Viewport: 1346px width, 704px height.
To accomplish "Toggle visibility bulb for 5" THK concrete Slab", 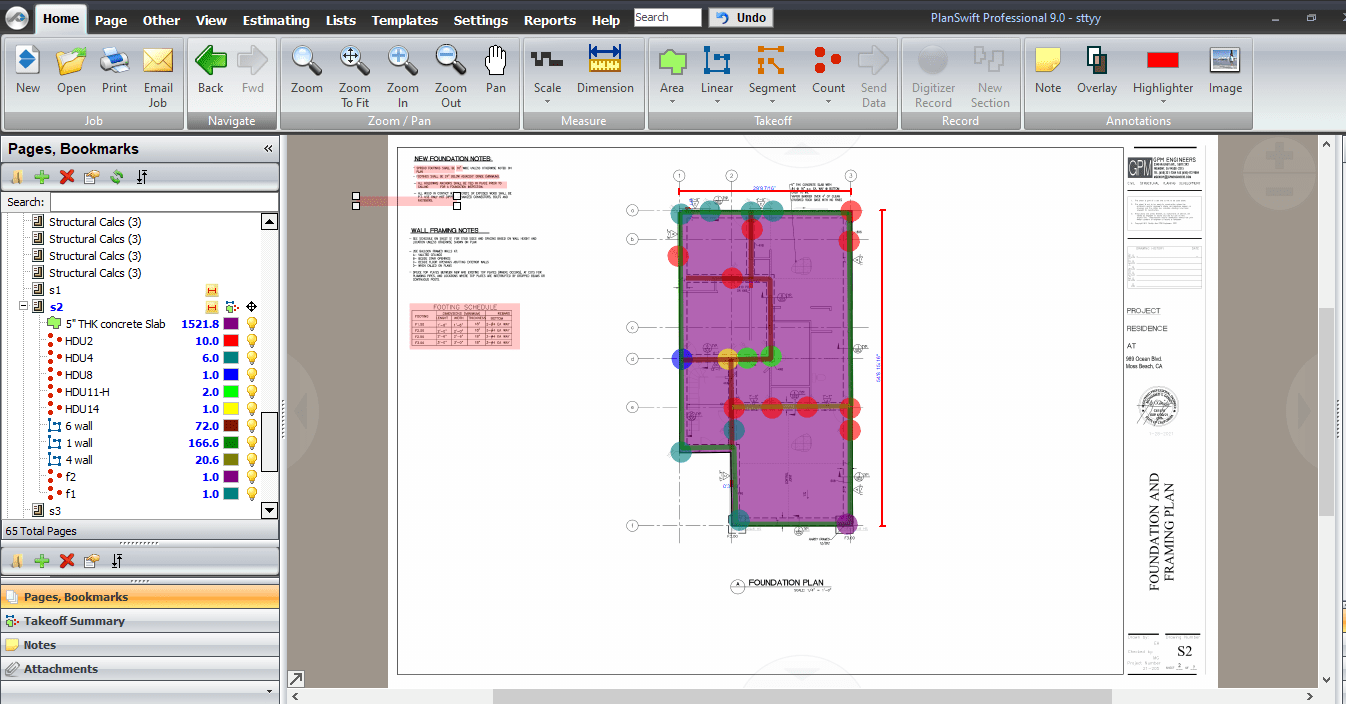I will (252, 324).
